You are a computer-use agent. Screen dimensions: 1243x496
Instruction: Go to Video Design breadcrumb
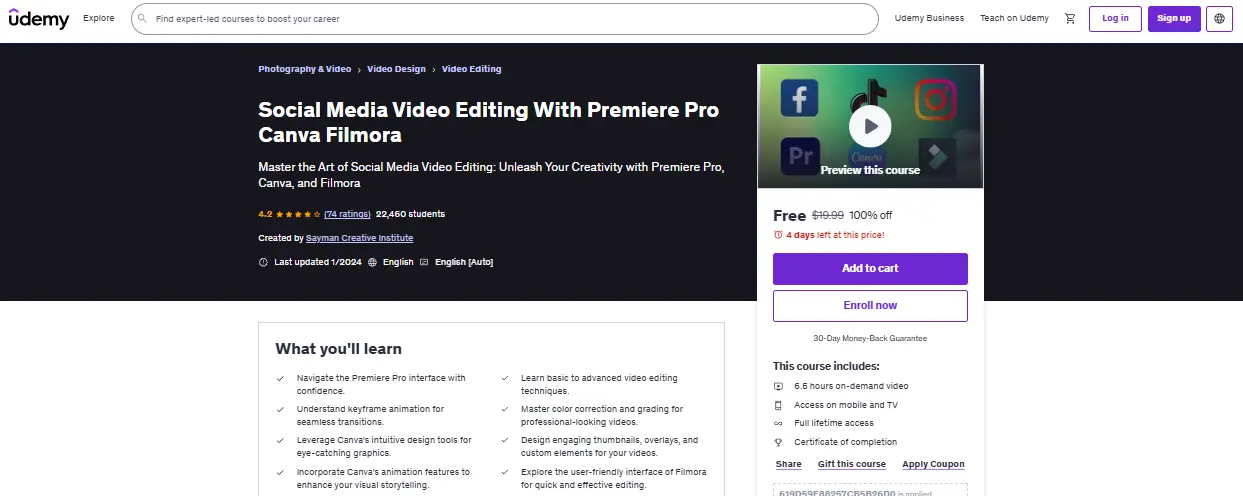[396, 69]
